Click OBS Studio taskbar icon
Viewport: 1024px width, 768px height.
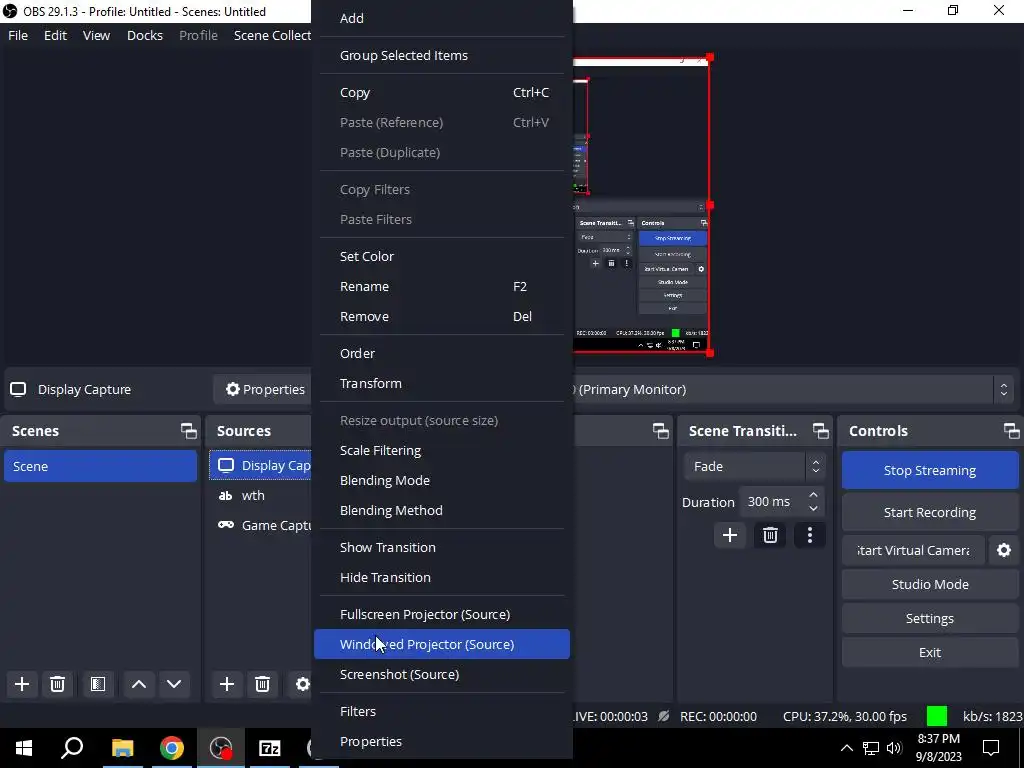(221, 748)
